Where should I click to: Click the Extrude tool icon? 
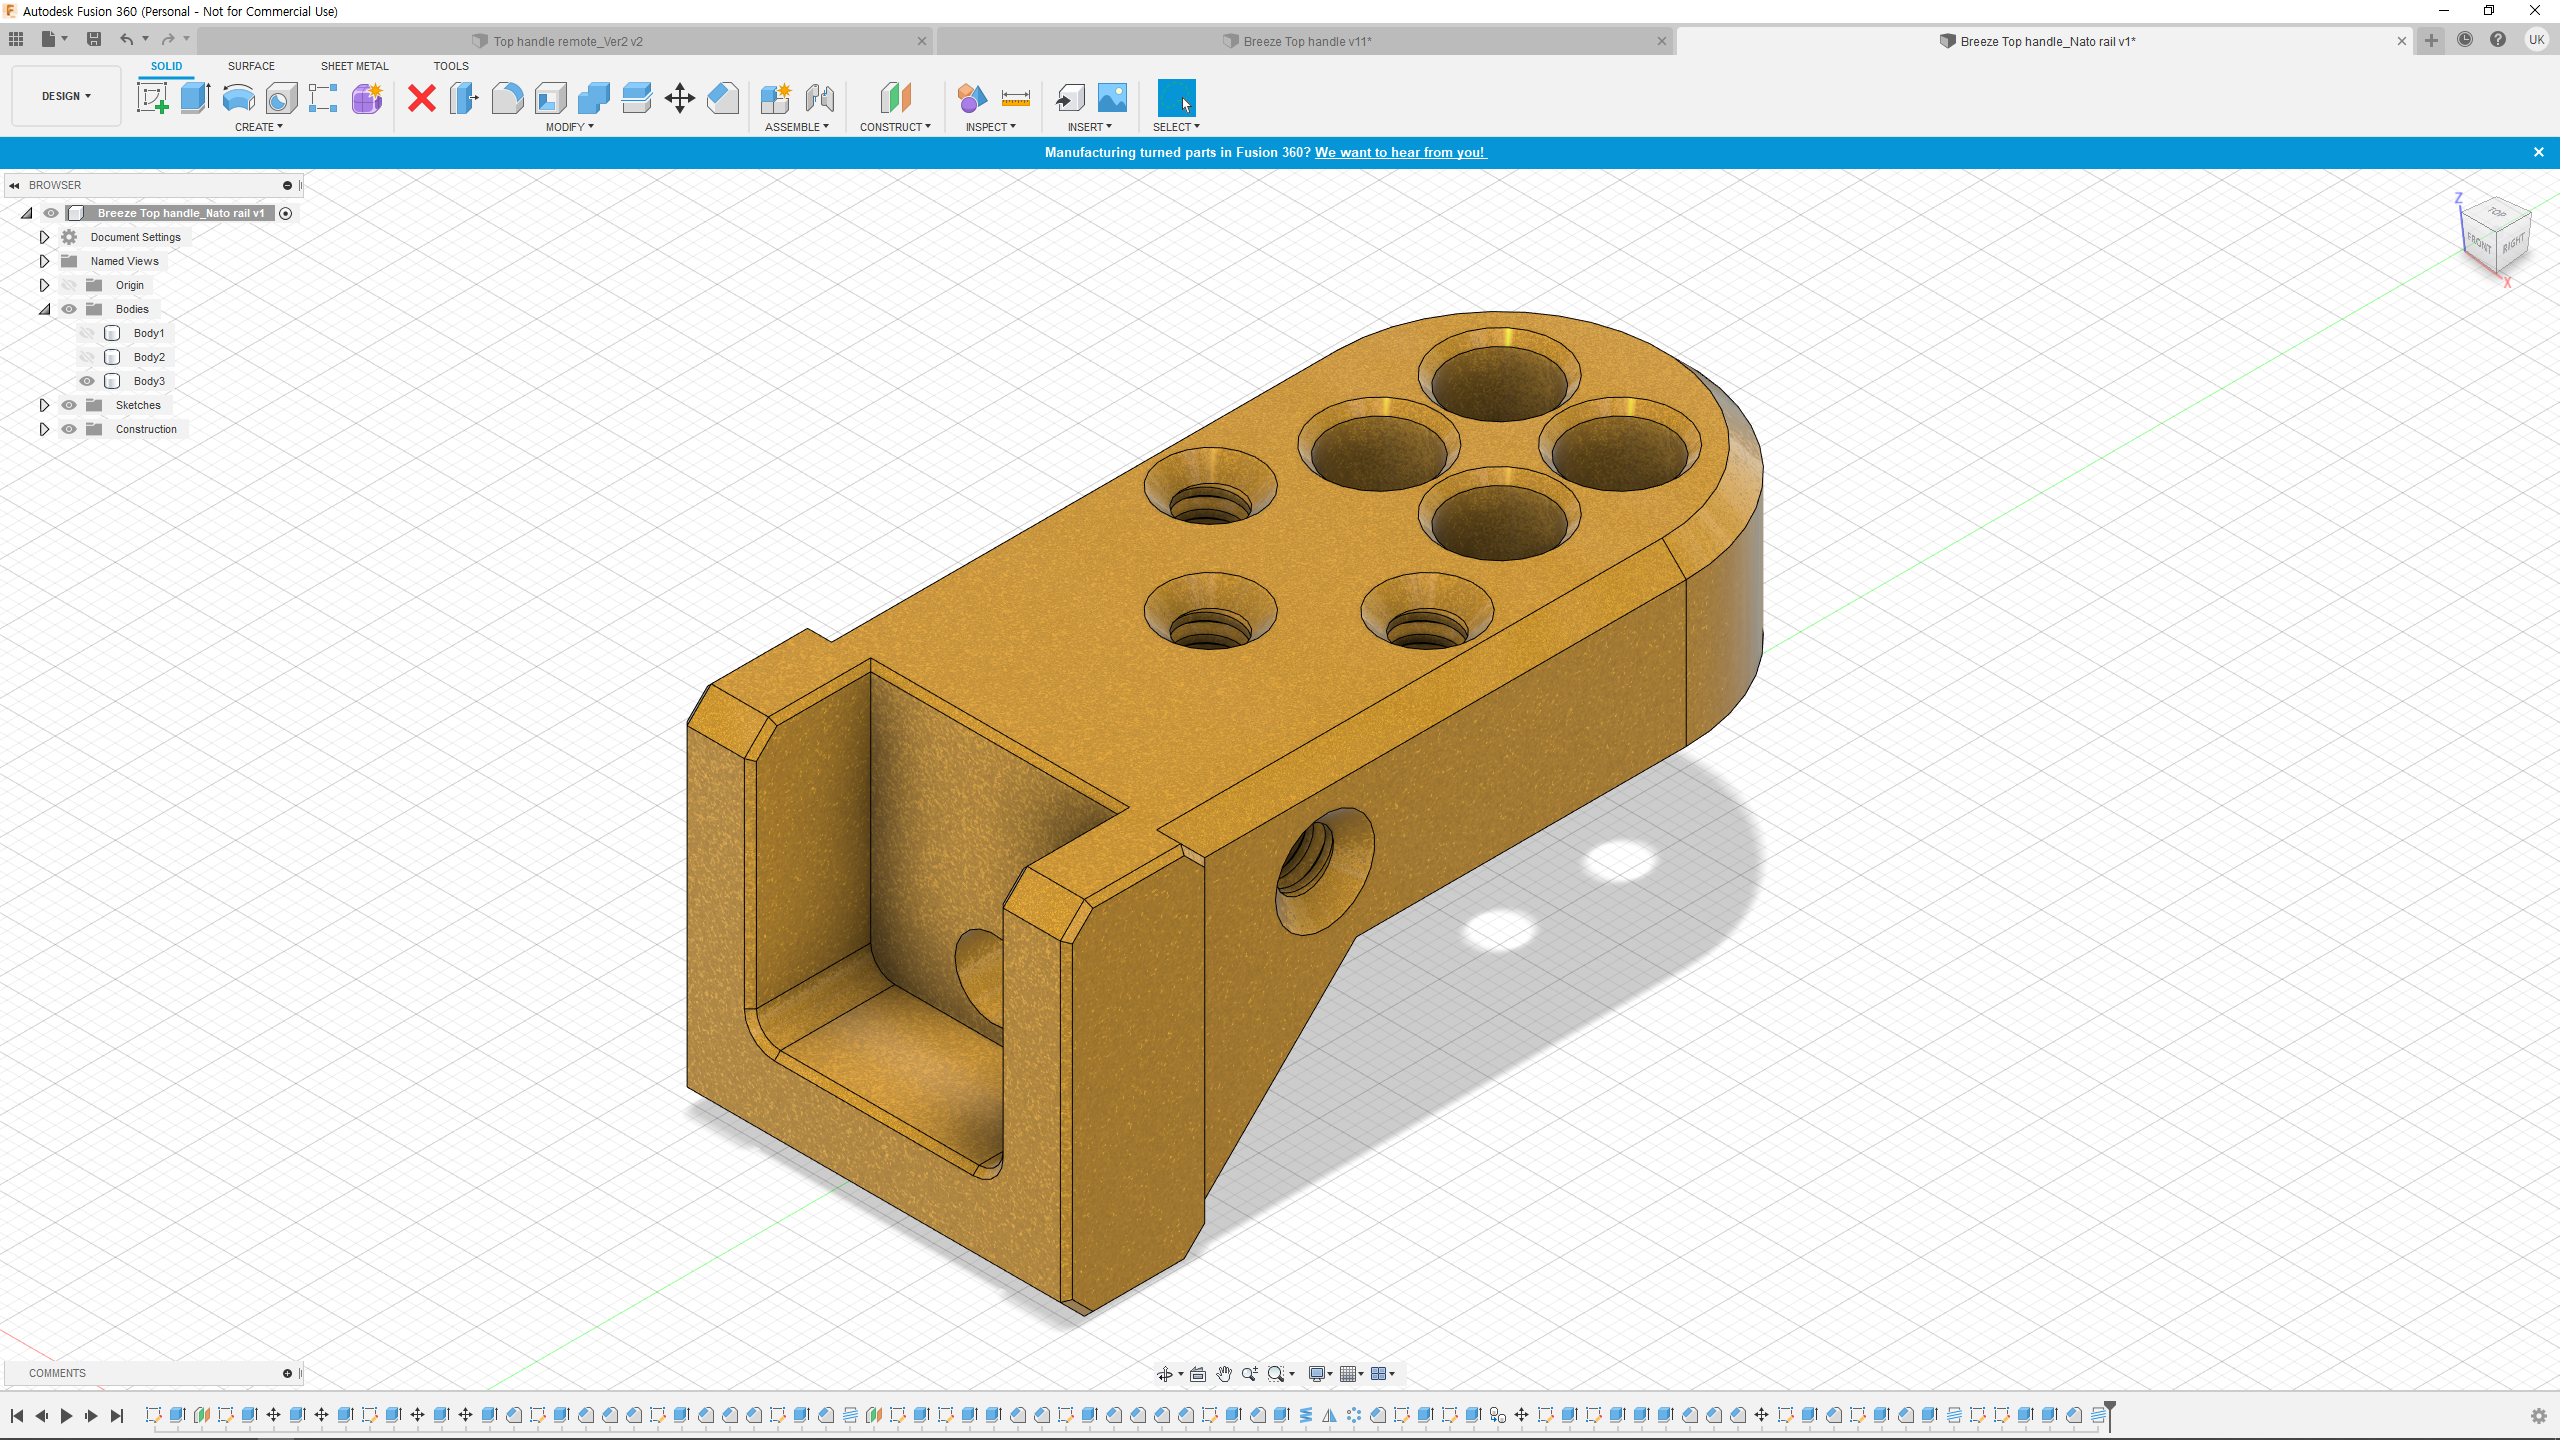pyautogui.click(x=195, y=98)
